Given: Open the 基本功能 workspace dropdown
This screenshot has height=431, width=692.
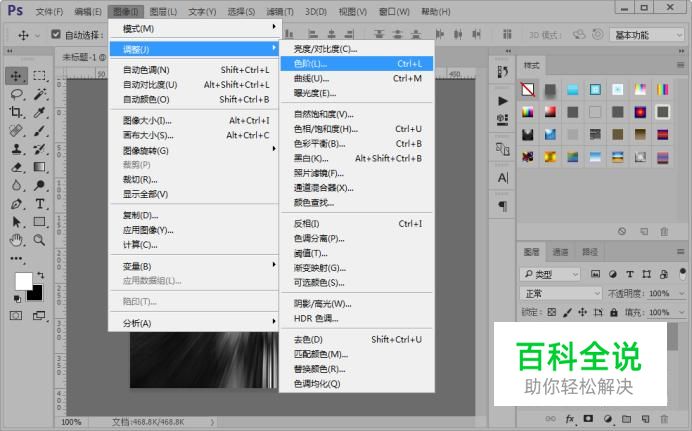Looking at the screenshot, I should pos(647,35).
